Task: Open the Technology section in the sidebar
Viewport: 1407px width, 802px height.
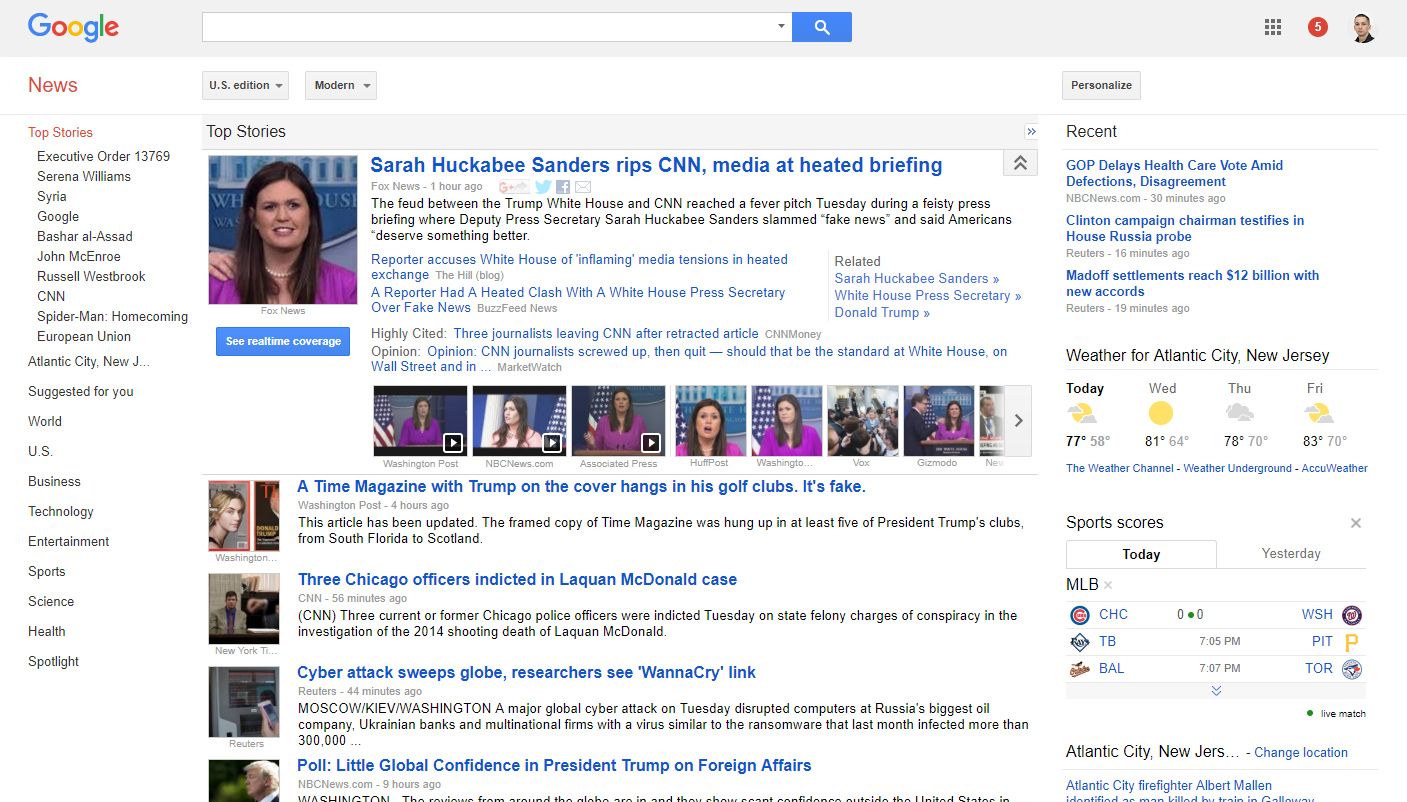Action: click(x=61, y=512)
